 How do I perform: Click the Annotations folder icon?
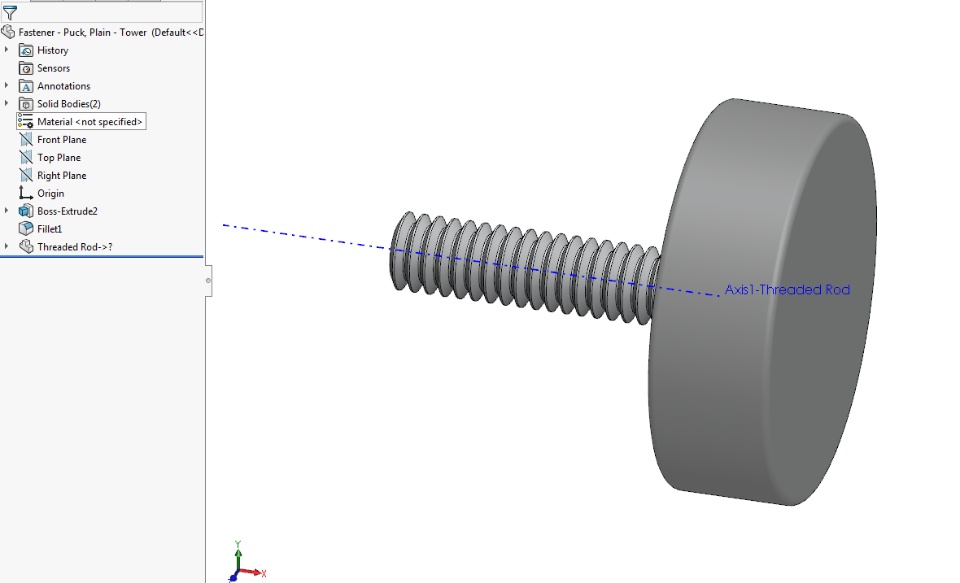(x=26, y=86)
